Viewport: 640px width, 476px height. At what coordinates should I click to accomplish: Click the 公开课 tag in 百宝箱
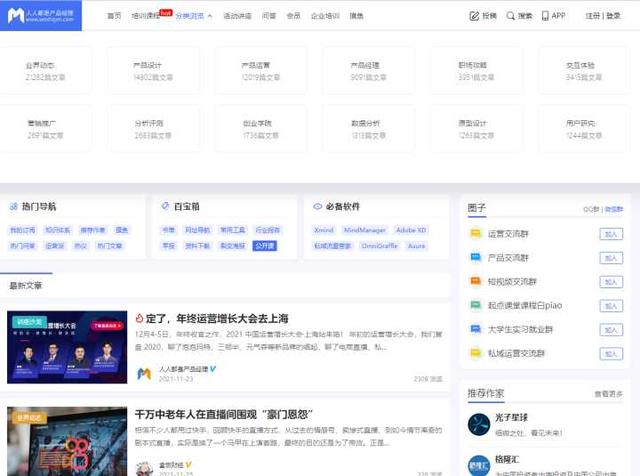[264, 245]
